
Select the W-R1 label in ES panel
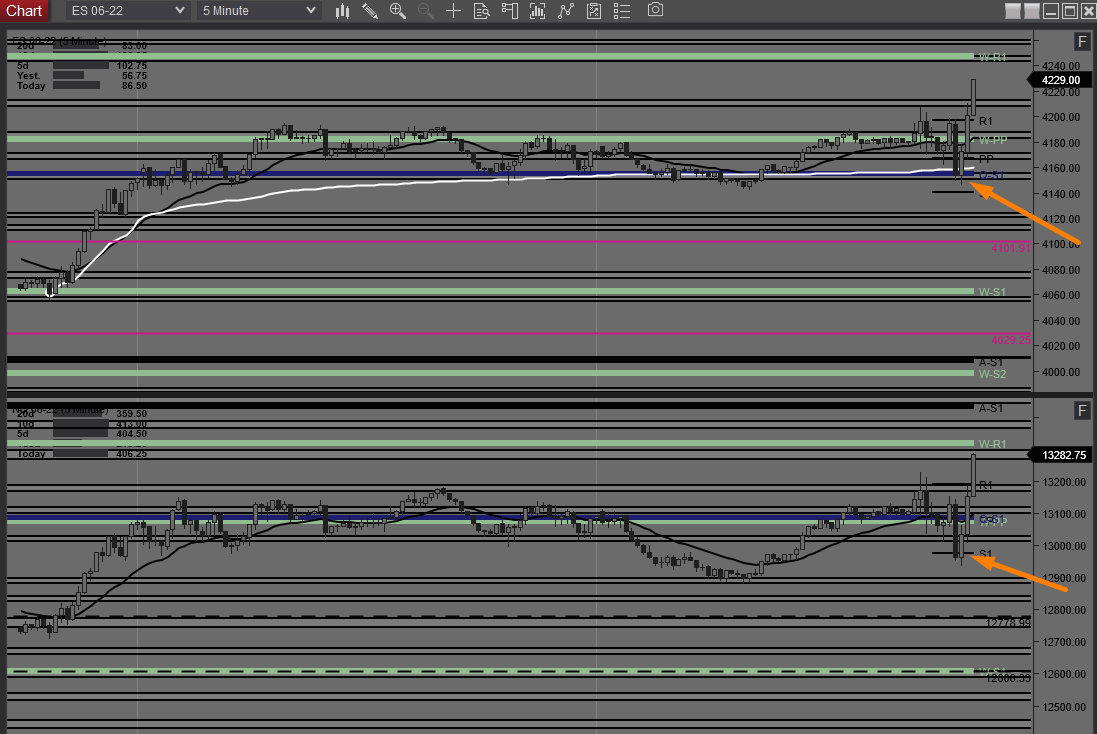point(992,57)
